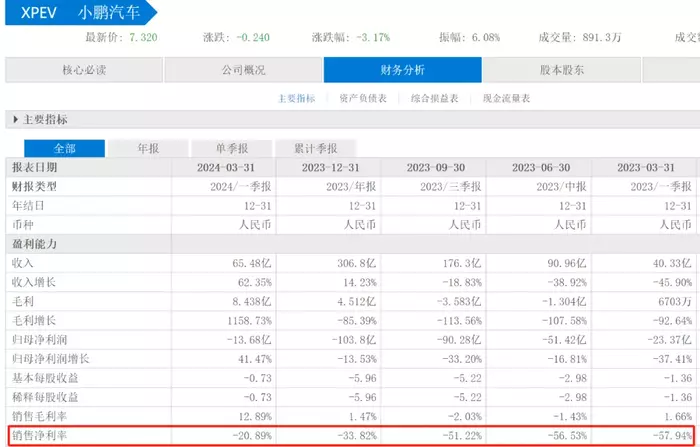
Task: Show 累计季报 reports
Action: tap(315, 147)
